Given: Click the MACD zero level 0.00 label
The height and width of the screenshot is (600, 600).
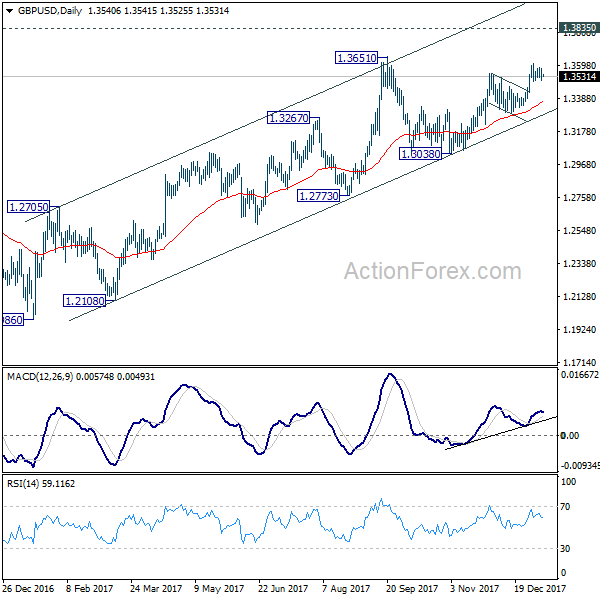Looking at the screenshot, I should tap(569, 435).
